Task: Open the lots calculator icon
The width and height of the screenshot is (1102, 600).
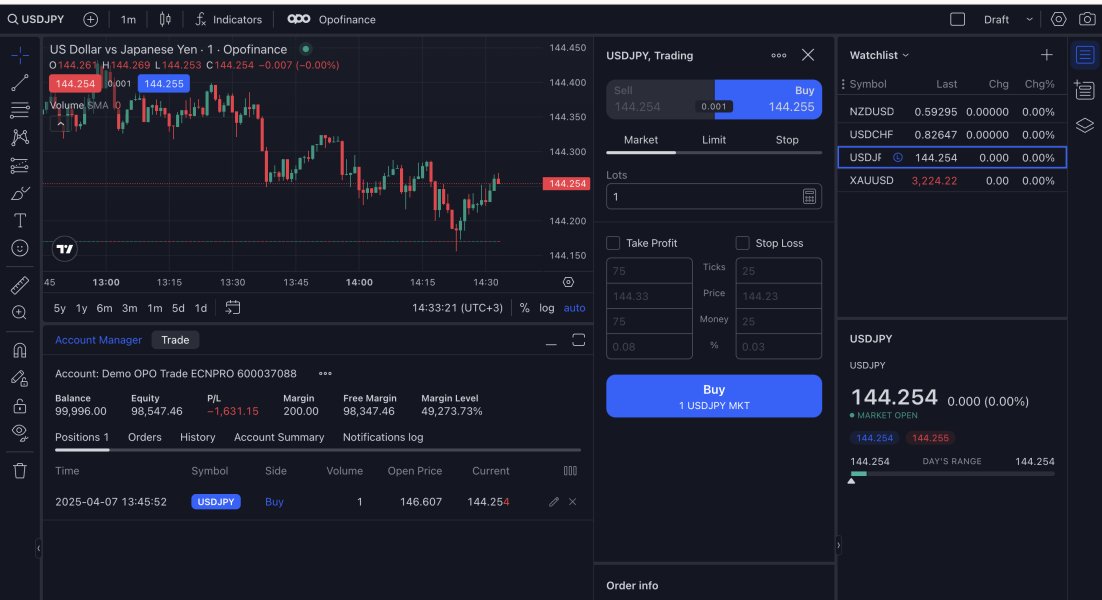Action: (x=809, y=197)
